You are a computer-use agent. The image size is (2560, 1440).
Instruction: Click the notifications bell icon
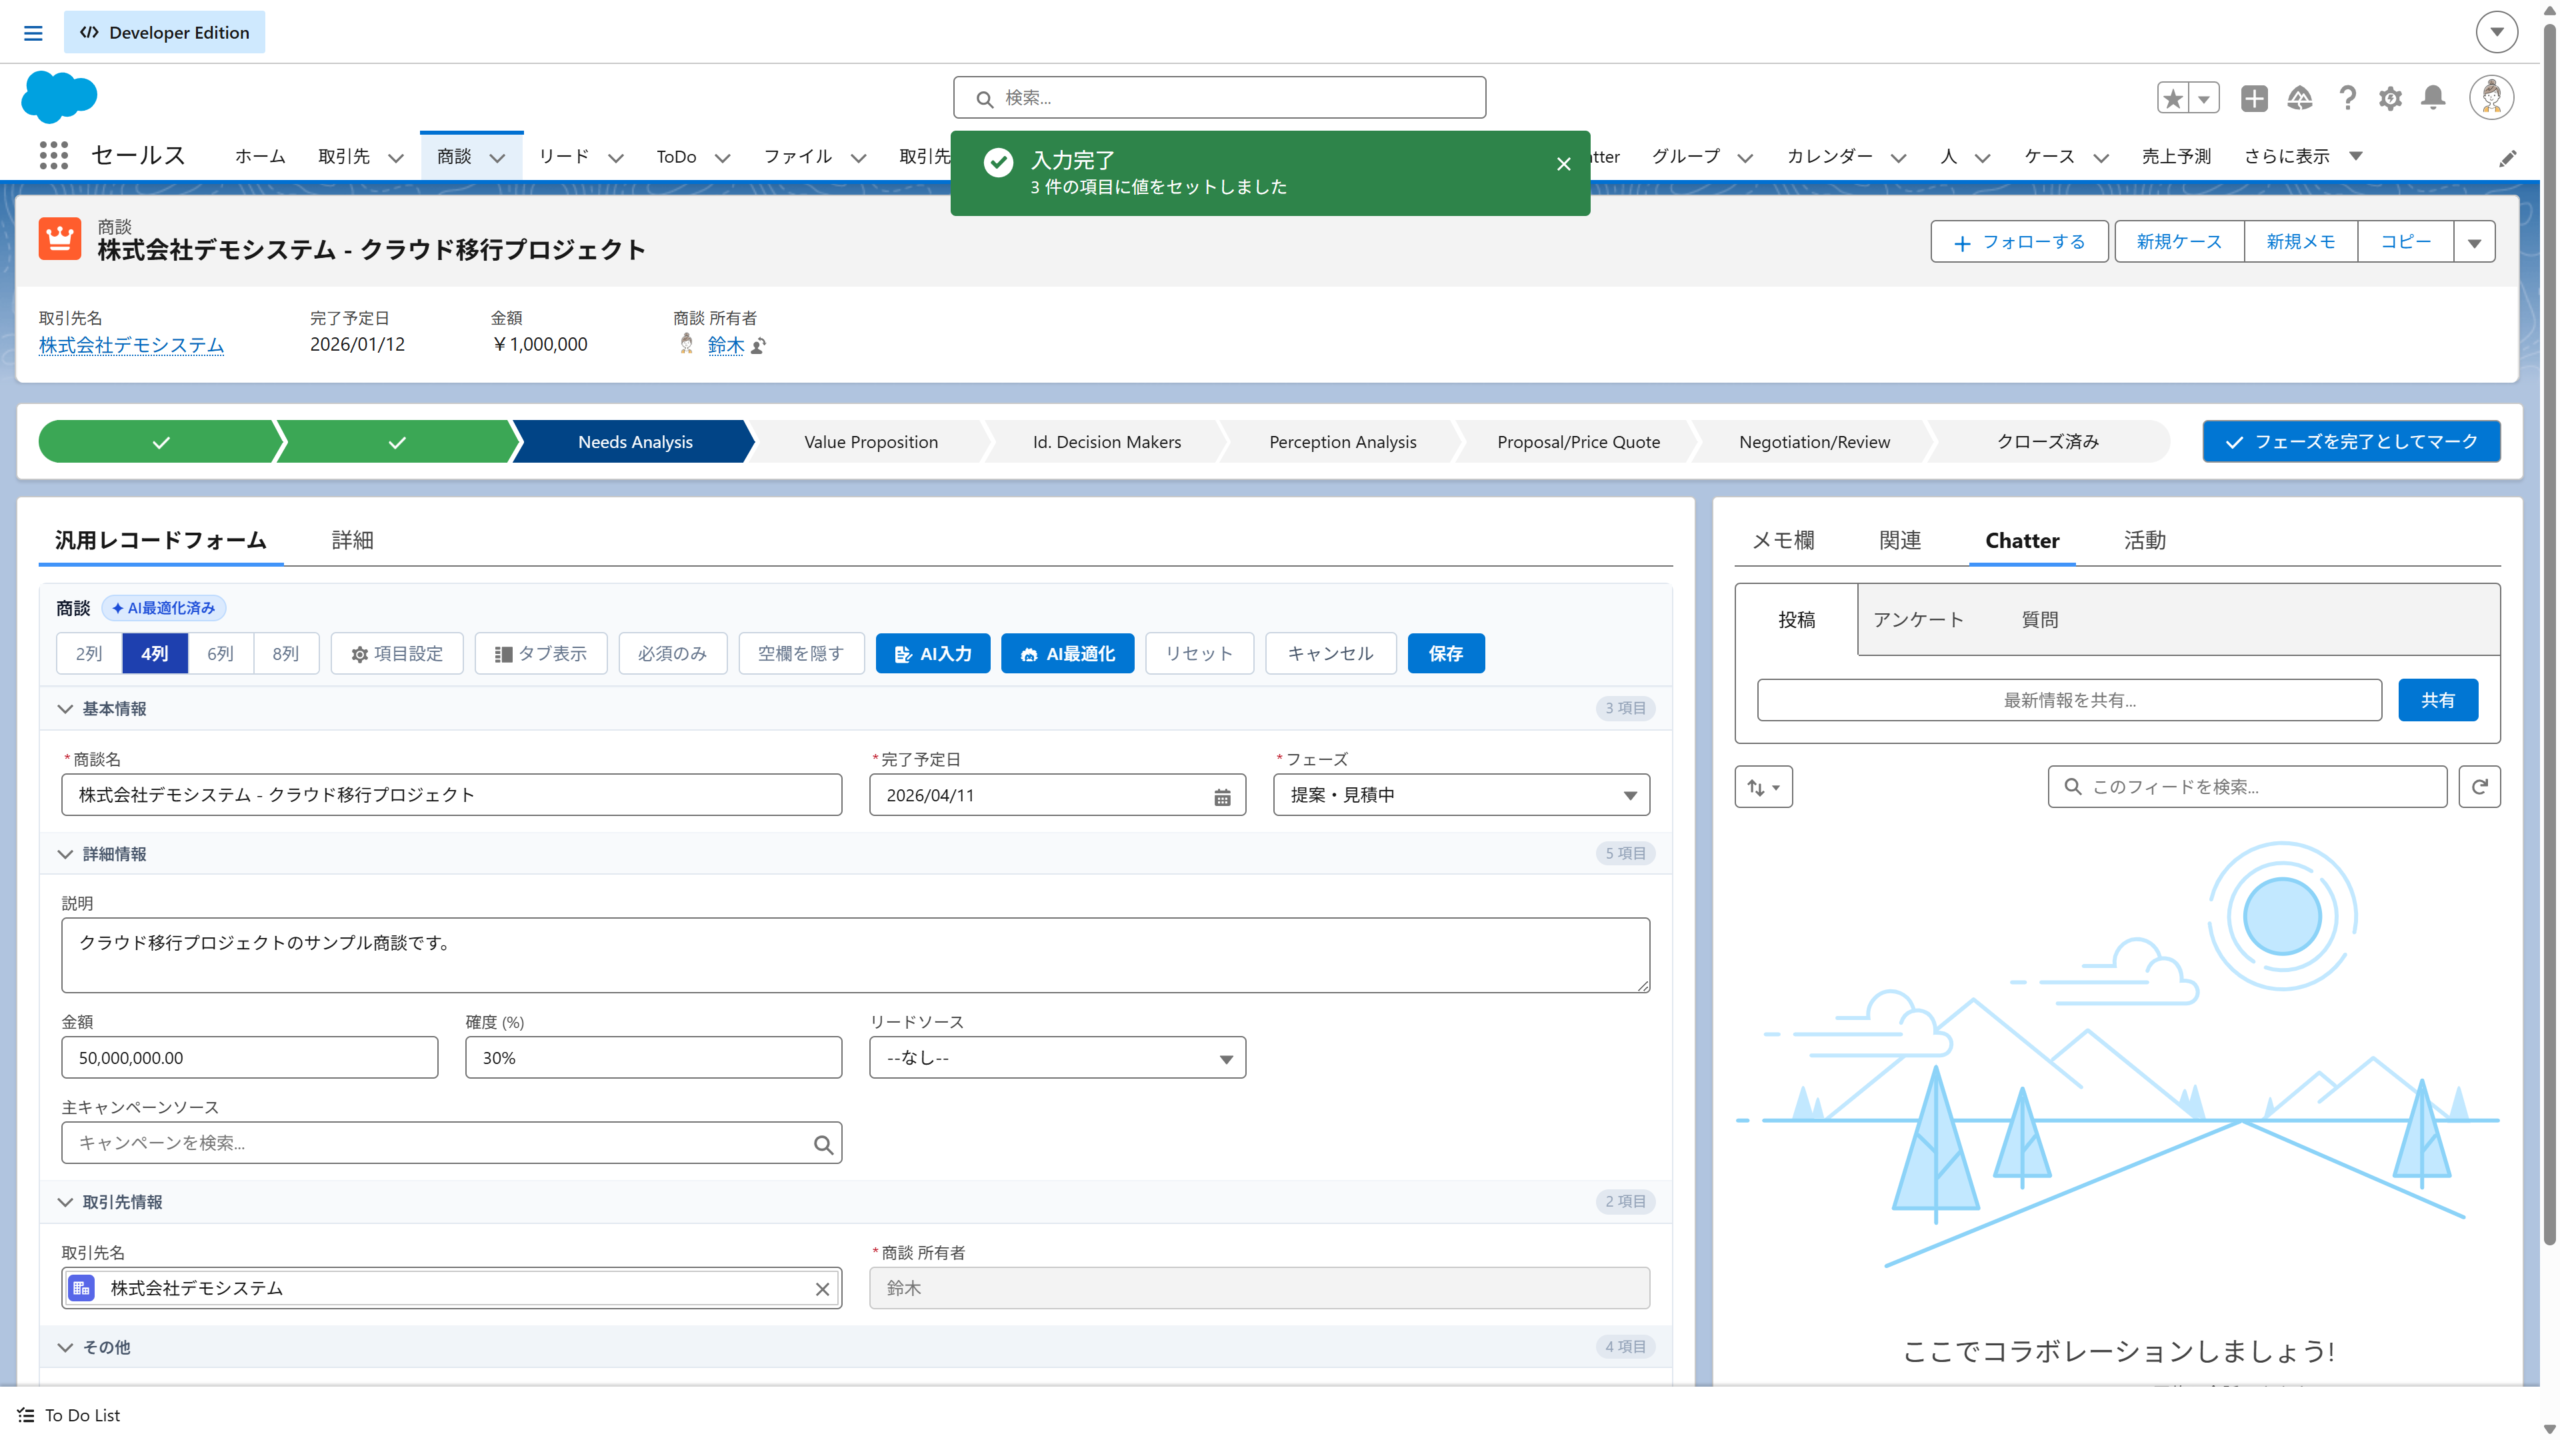click(x=2433, y=98)
